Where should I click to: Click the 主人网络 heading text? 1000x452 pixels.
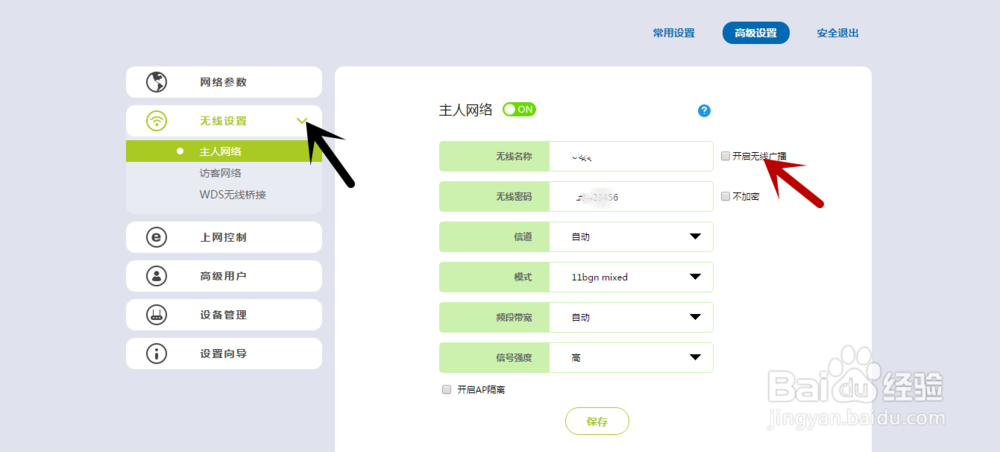pos(466,110)
